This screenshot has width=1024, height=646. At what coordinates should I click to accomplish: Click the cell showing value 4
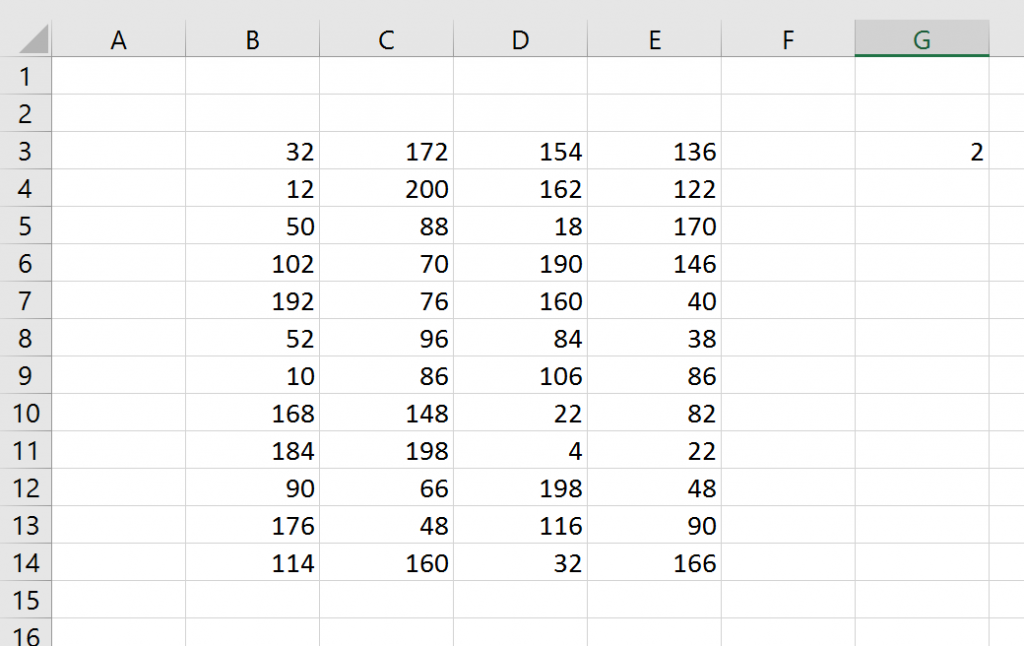[x=520, y=451]
